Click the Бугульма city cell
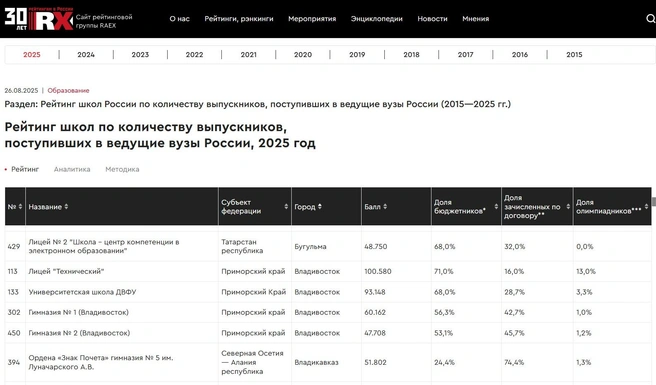The image size is (656, 385). (x=310, y=246)
